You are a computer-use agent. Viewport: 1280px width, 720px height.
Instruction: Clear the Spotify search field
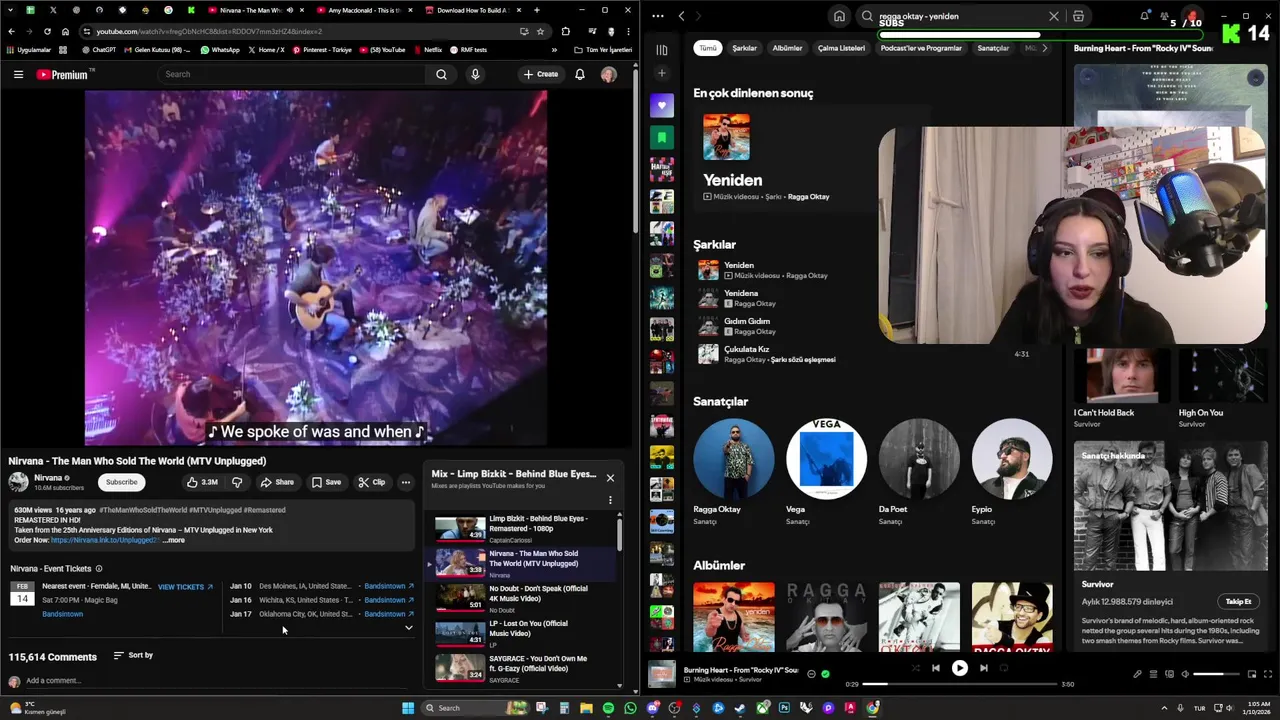tap(1053, 16)
